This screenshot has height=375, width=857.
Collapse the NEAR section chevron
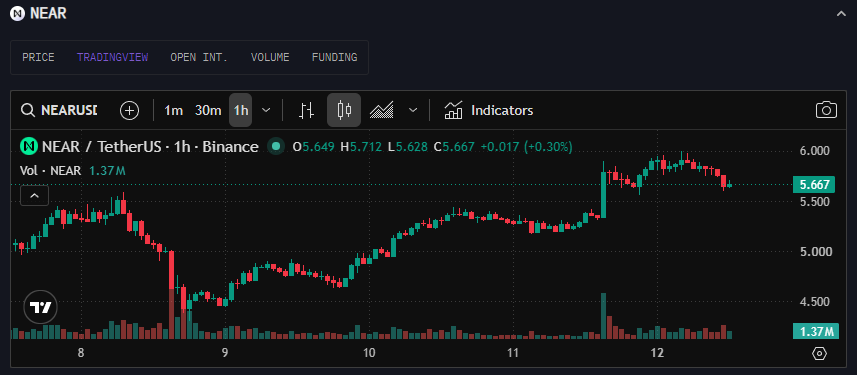click(841, 14)
